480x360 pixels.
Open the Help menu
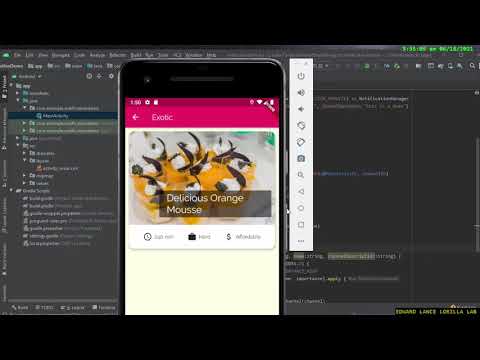(211, 55)
